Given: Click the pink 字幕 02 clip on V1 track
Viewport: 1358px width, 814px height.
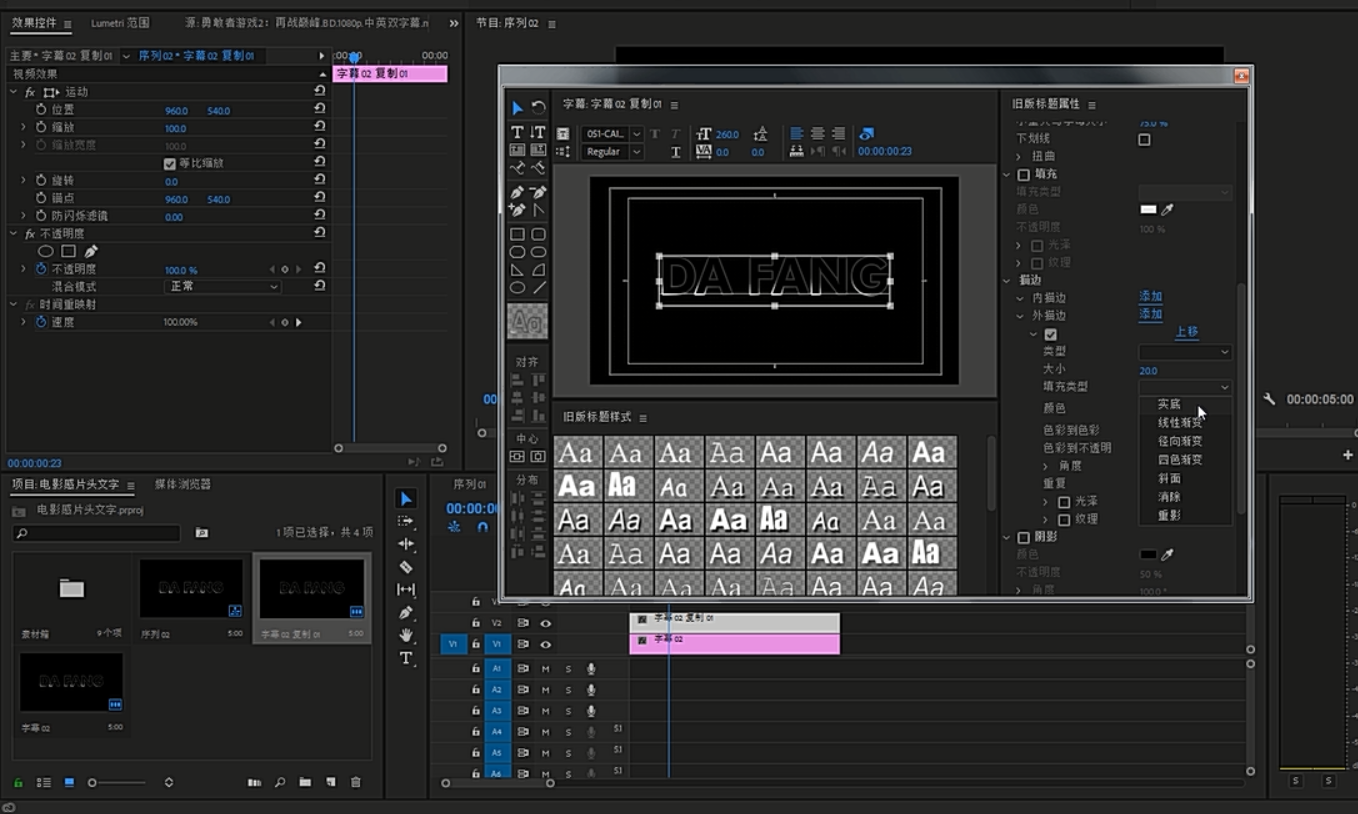Looking at the screenshot, I should [735, 644].
